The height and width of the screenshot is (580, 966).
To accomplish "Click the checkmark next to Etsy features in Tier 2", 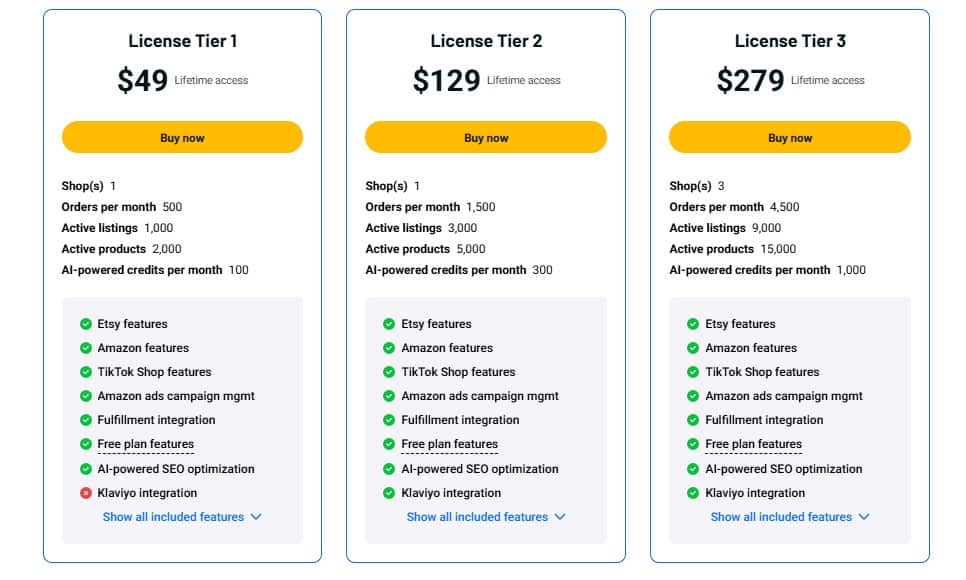I will point(391,323).
